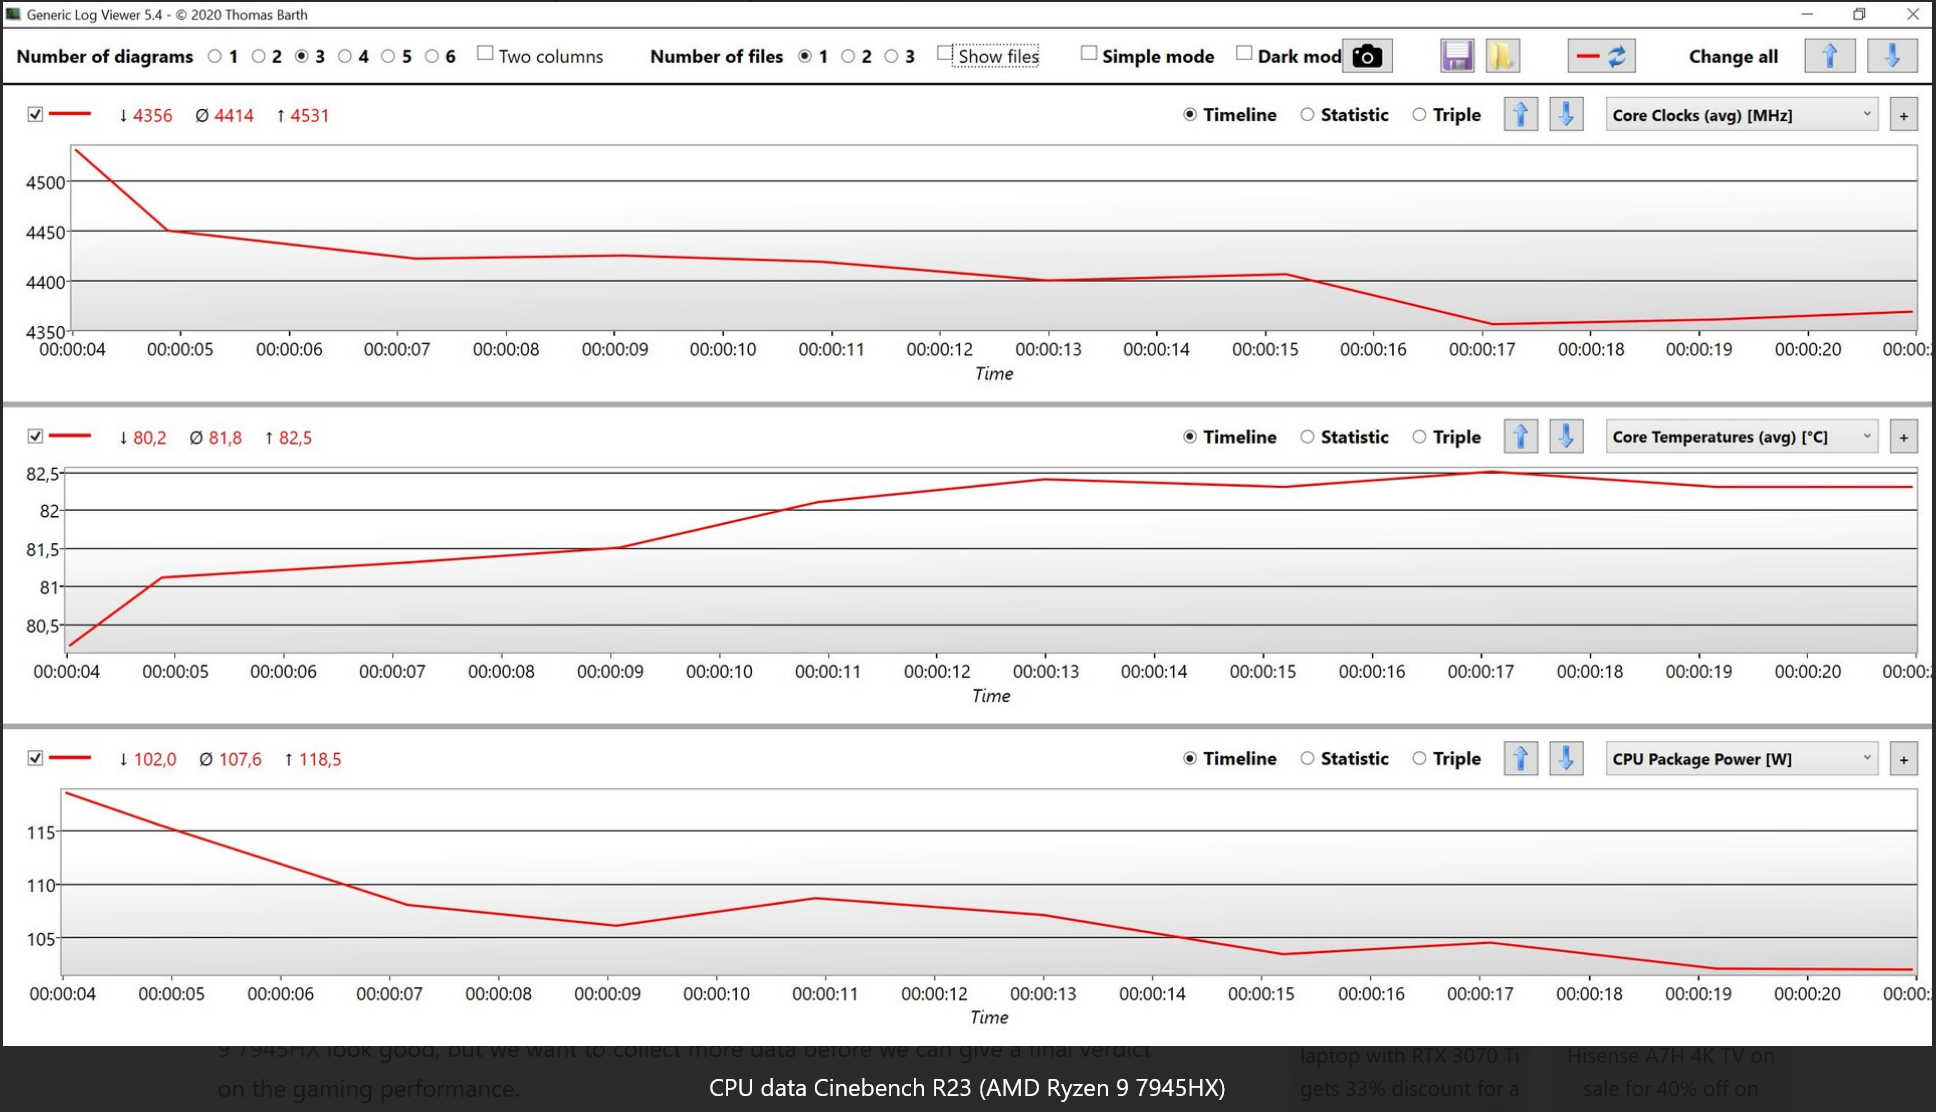Click the purple floppy disk save icon
Screen dimensions: 1936x1112
(1456, 56)
